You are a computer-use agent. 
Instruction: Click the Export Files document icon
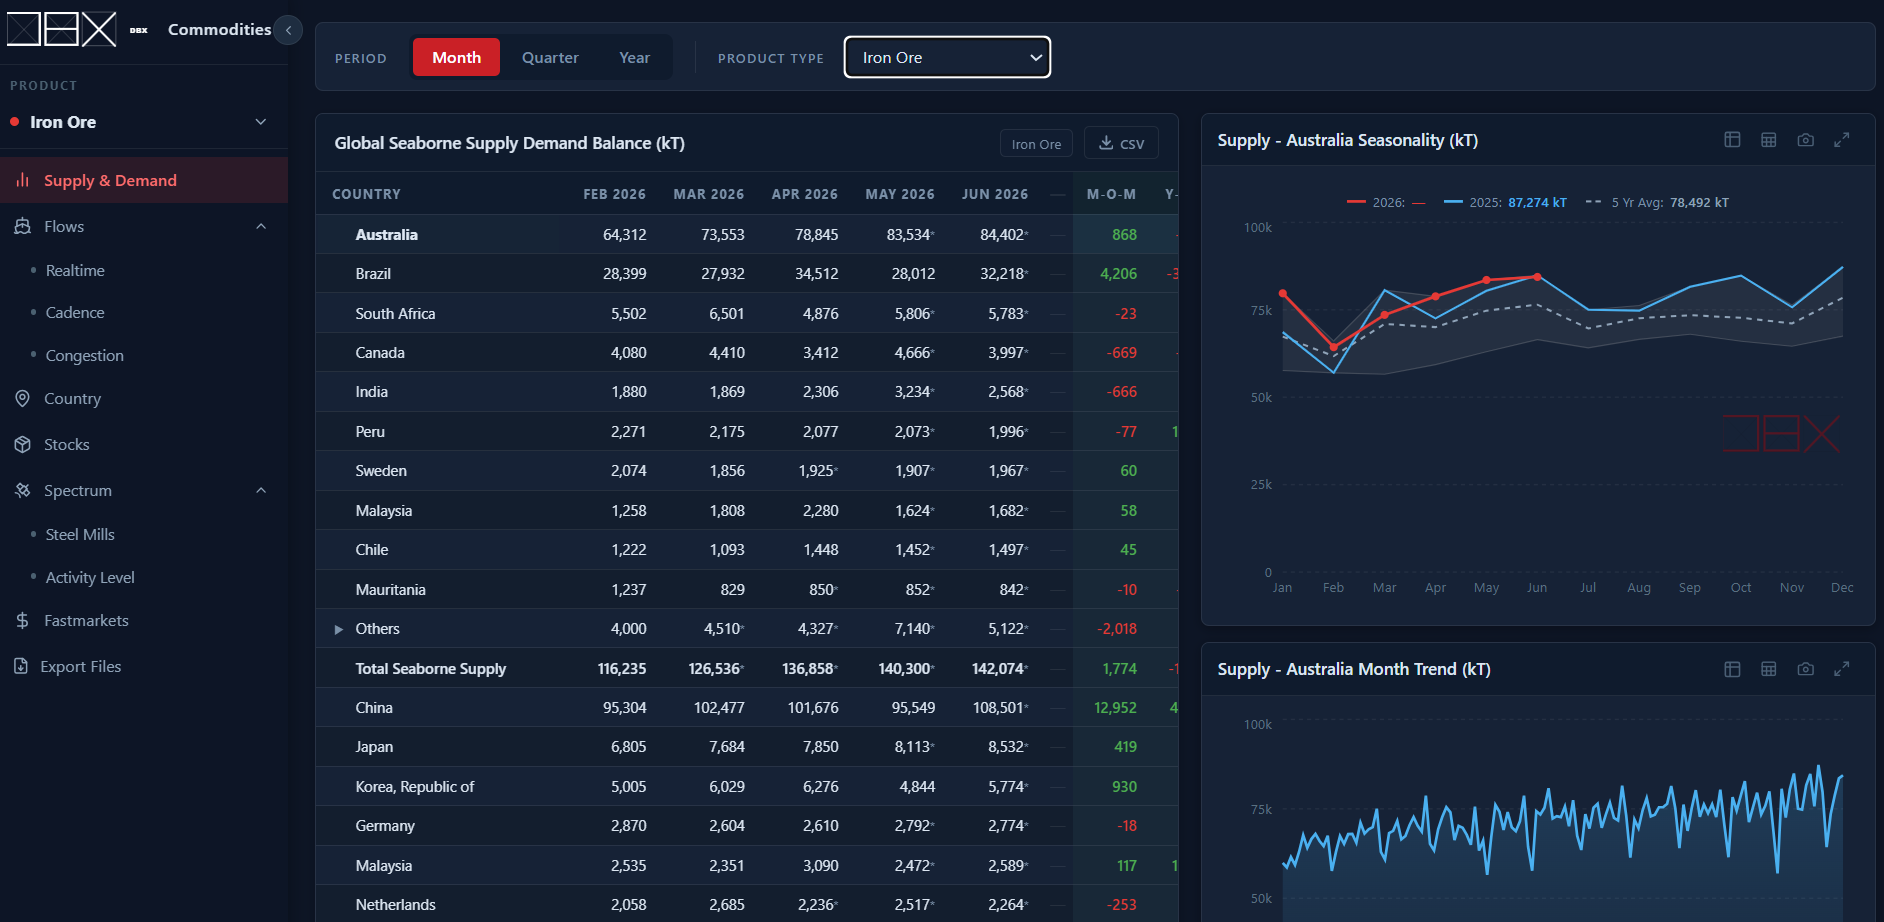[21, 666]
